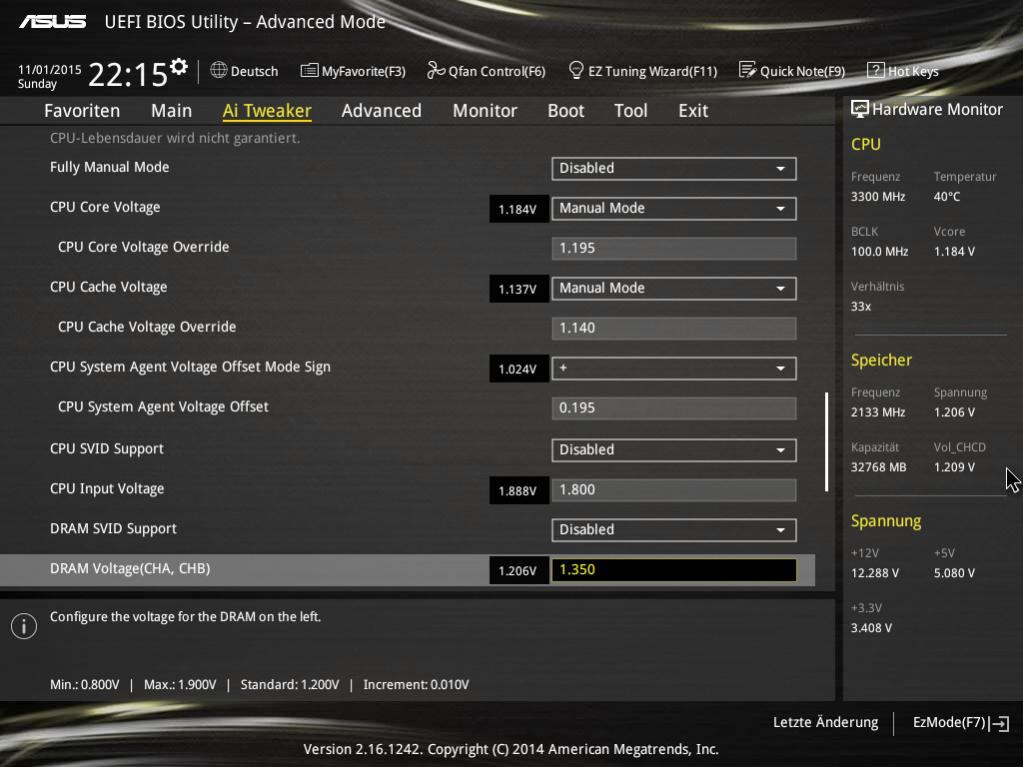The width and height of the screenshot is (1023, 767).
Task: Click the 1.137V cache voltage readout
Action: tap(518, 289)
